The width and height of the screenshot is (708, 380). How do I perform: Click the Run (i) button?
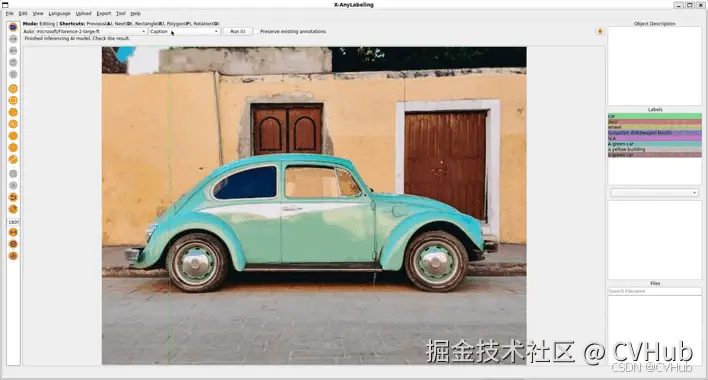238,32
